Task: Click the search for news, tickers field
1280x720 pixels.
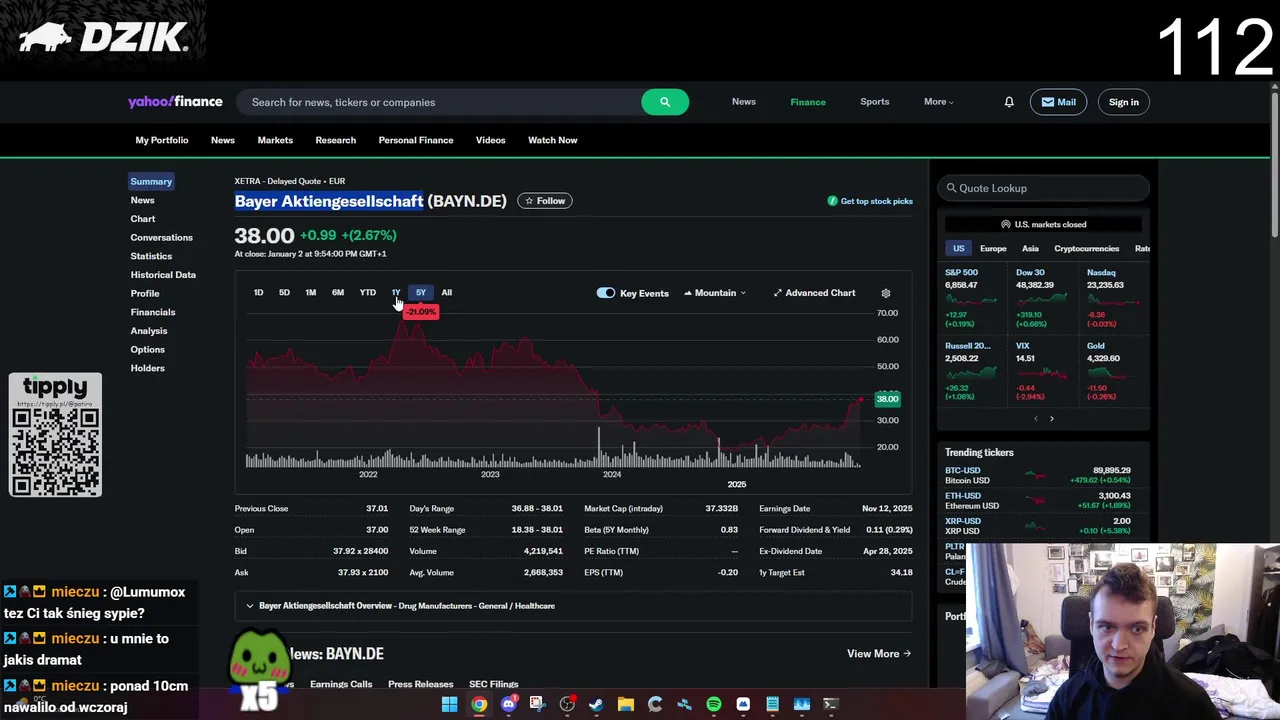Action: coord(440,102)
